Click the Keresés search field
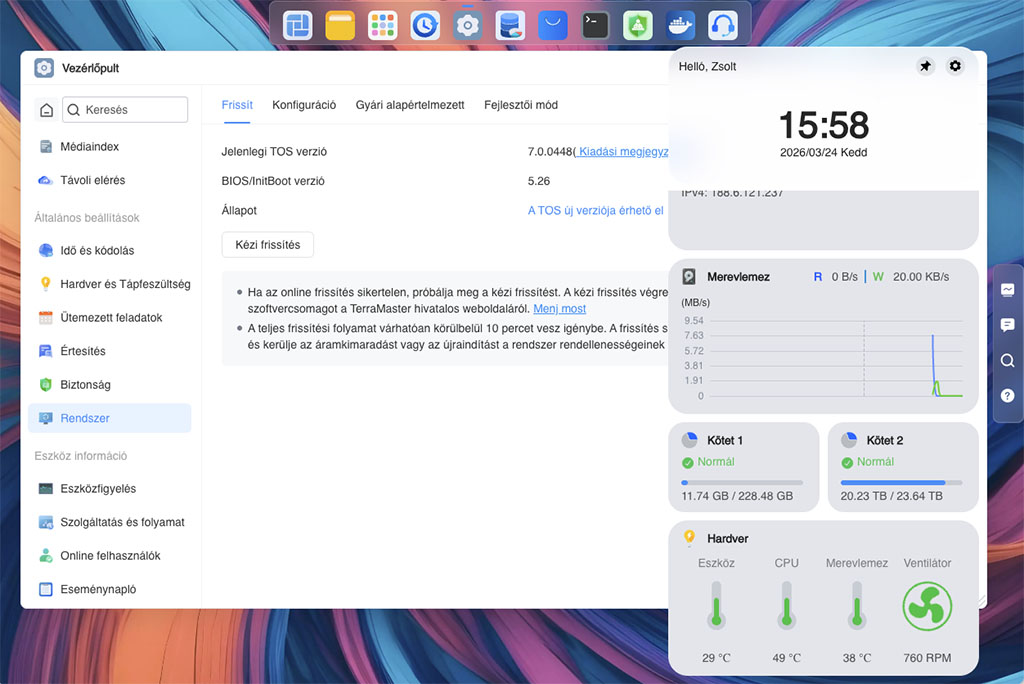This screenshot has height=684, width=1024. [x=125, y=110]
